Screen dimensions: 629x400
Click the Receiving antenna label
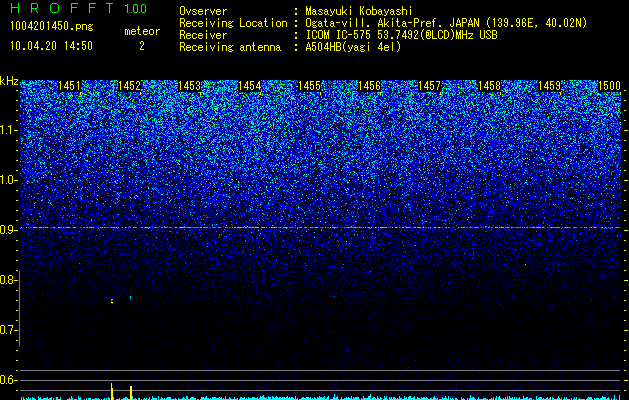tap(230, 47)
